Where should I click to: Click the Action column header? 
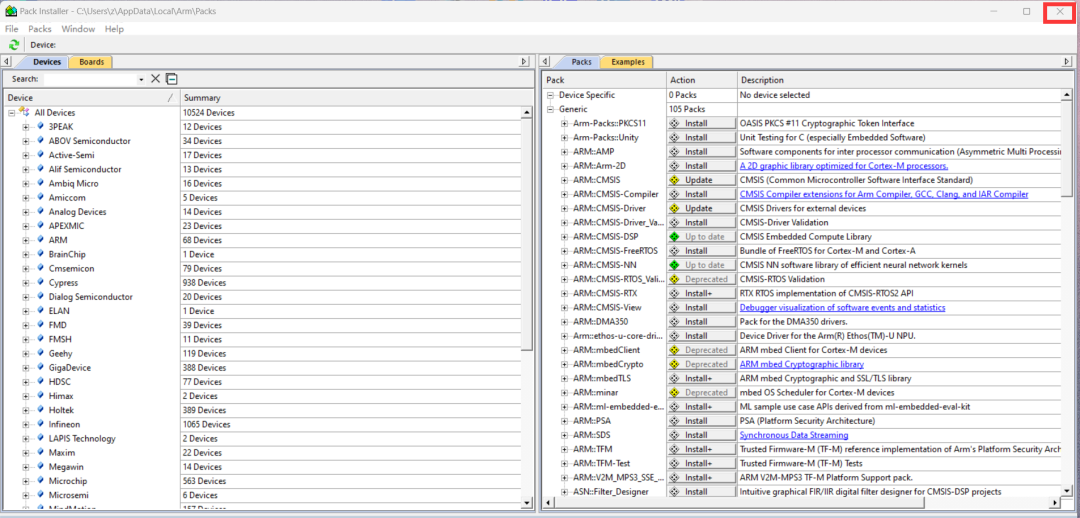702,80
